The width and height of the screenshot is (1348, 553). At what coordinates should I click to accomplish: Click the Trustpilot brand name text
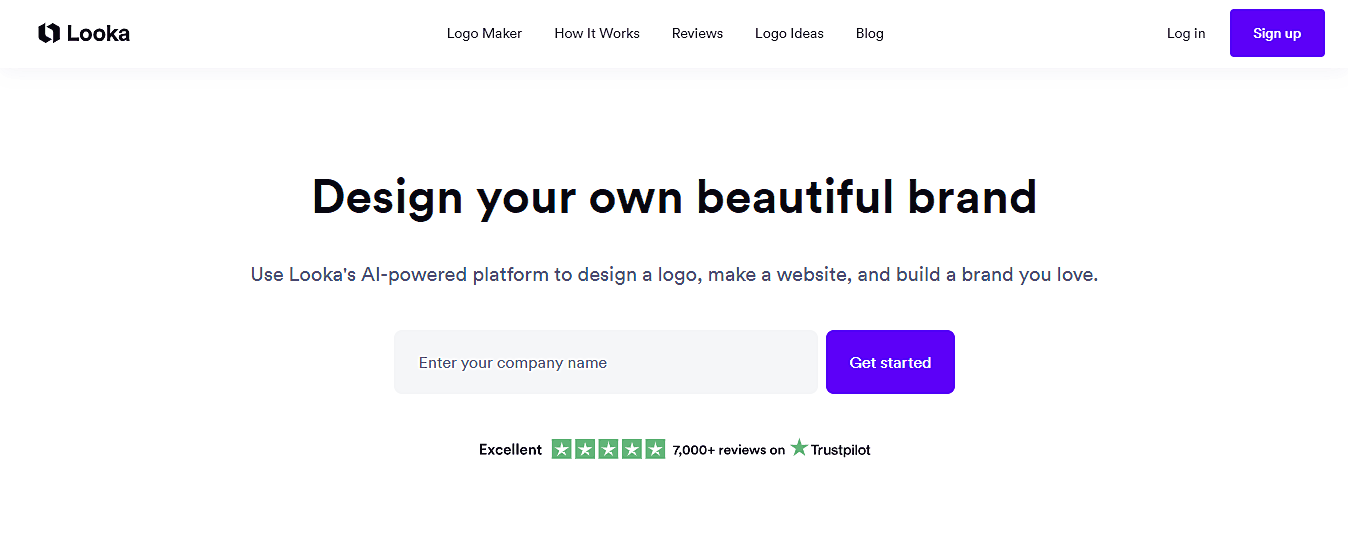[840, 450]
